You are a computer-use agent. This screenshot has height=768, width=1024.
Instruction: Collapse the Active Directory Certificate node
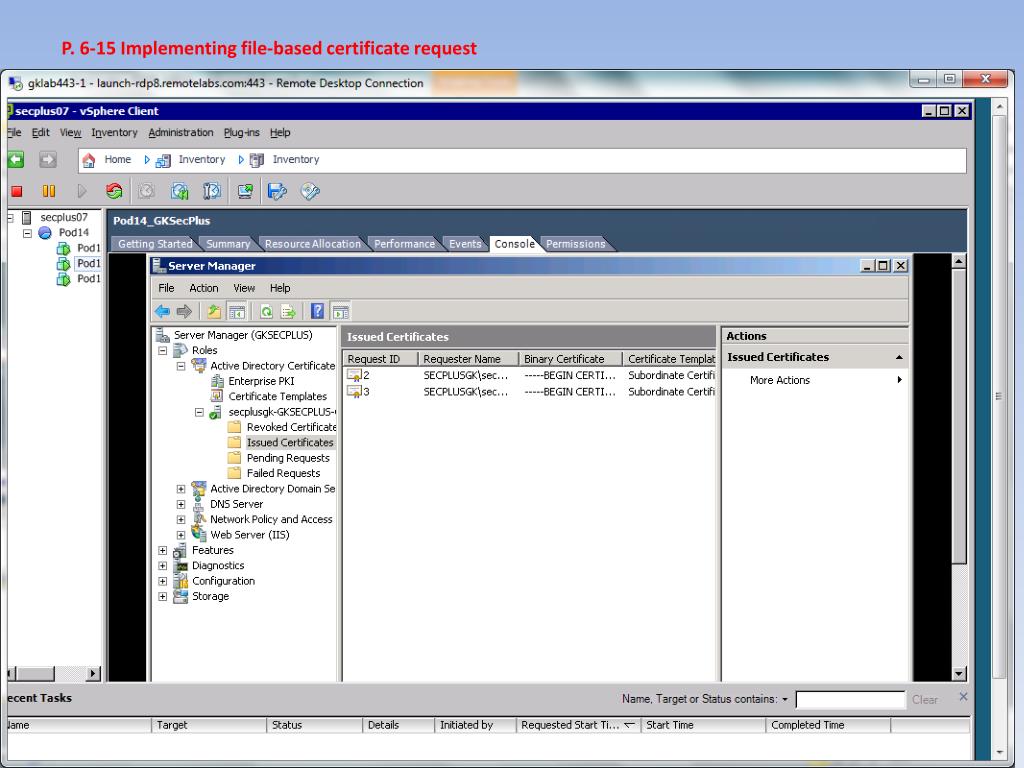[181, 366]
